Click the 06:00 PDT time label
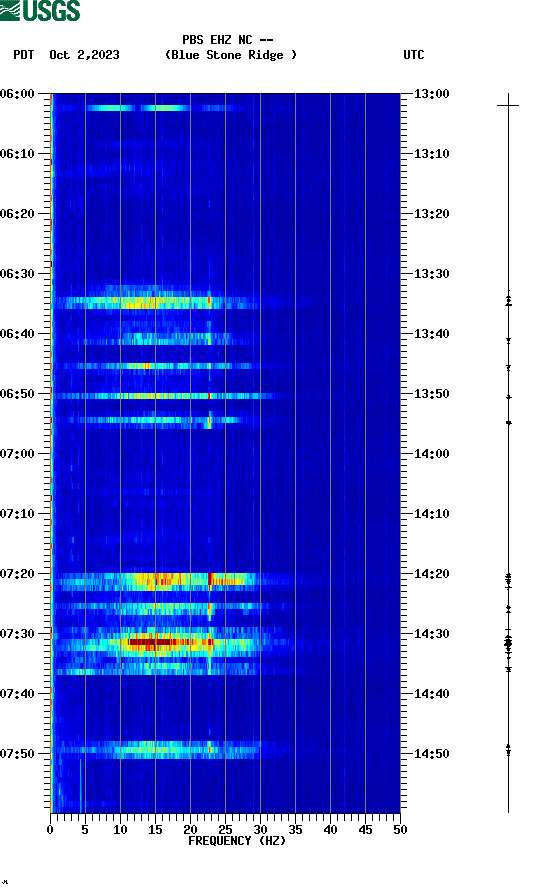The image size is (552, 893). coord(17,93)
